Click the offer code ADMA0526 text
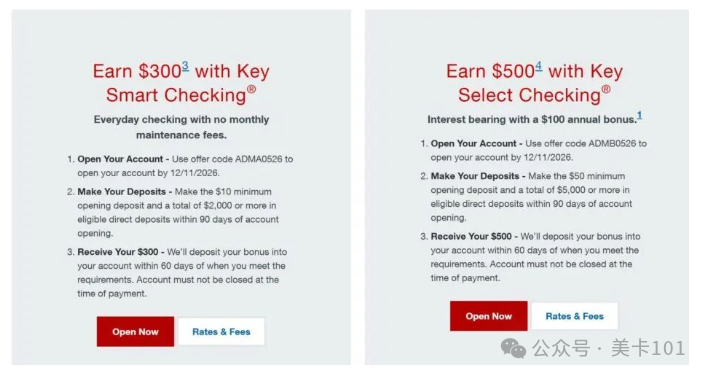The width and height of the screenshot is (708, 376). click(258, 159)
